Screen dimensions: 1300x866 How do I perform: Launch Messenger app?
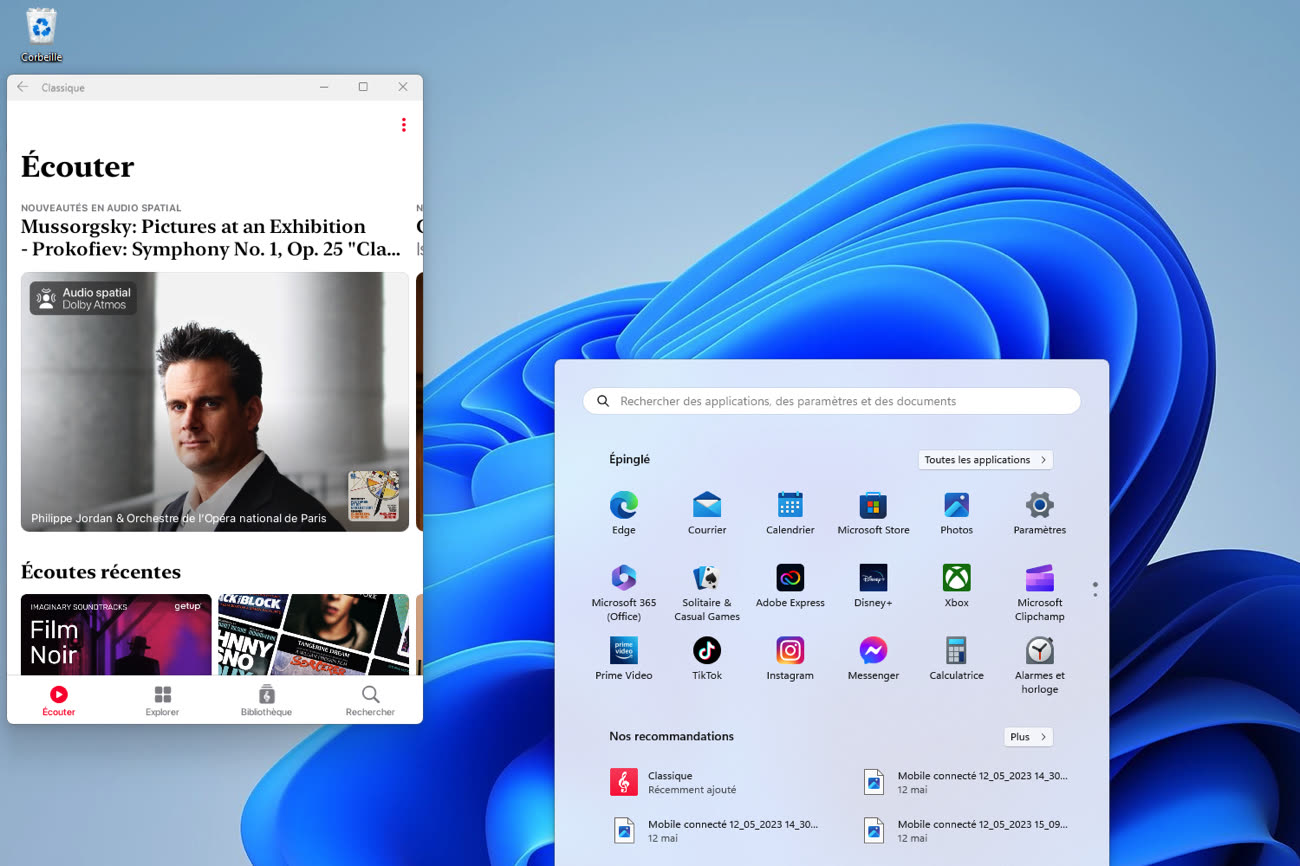(873, 659)
